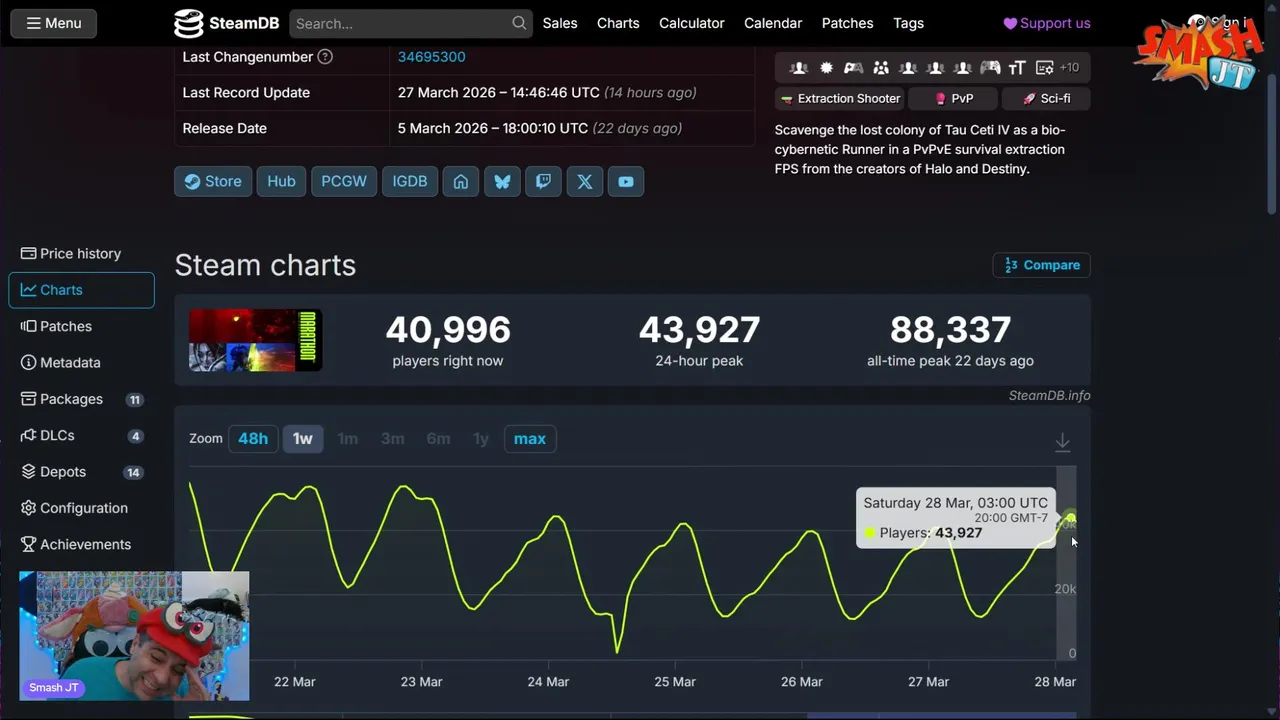Set chart zoom to 3m
The height and width of the screenshot is (720, 1280).
pyautogui.click(x=392, y=439)
